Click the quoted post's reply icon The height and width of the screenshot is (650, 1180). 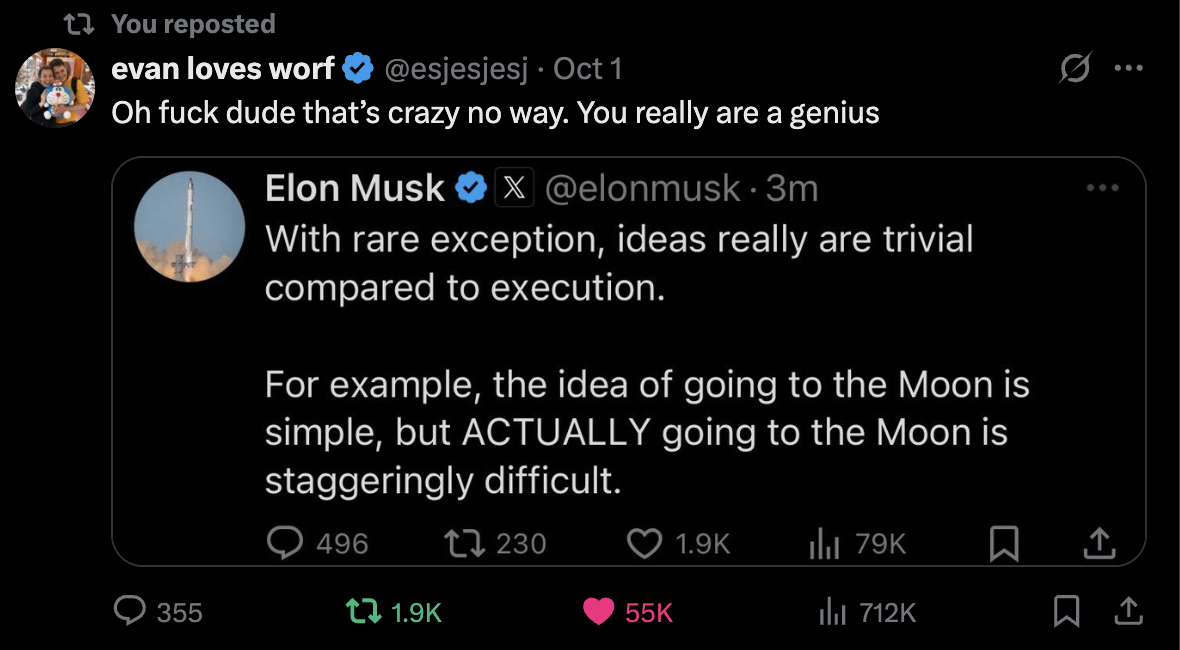(x=286, y=543)
